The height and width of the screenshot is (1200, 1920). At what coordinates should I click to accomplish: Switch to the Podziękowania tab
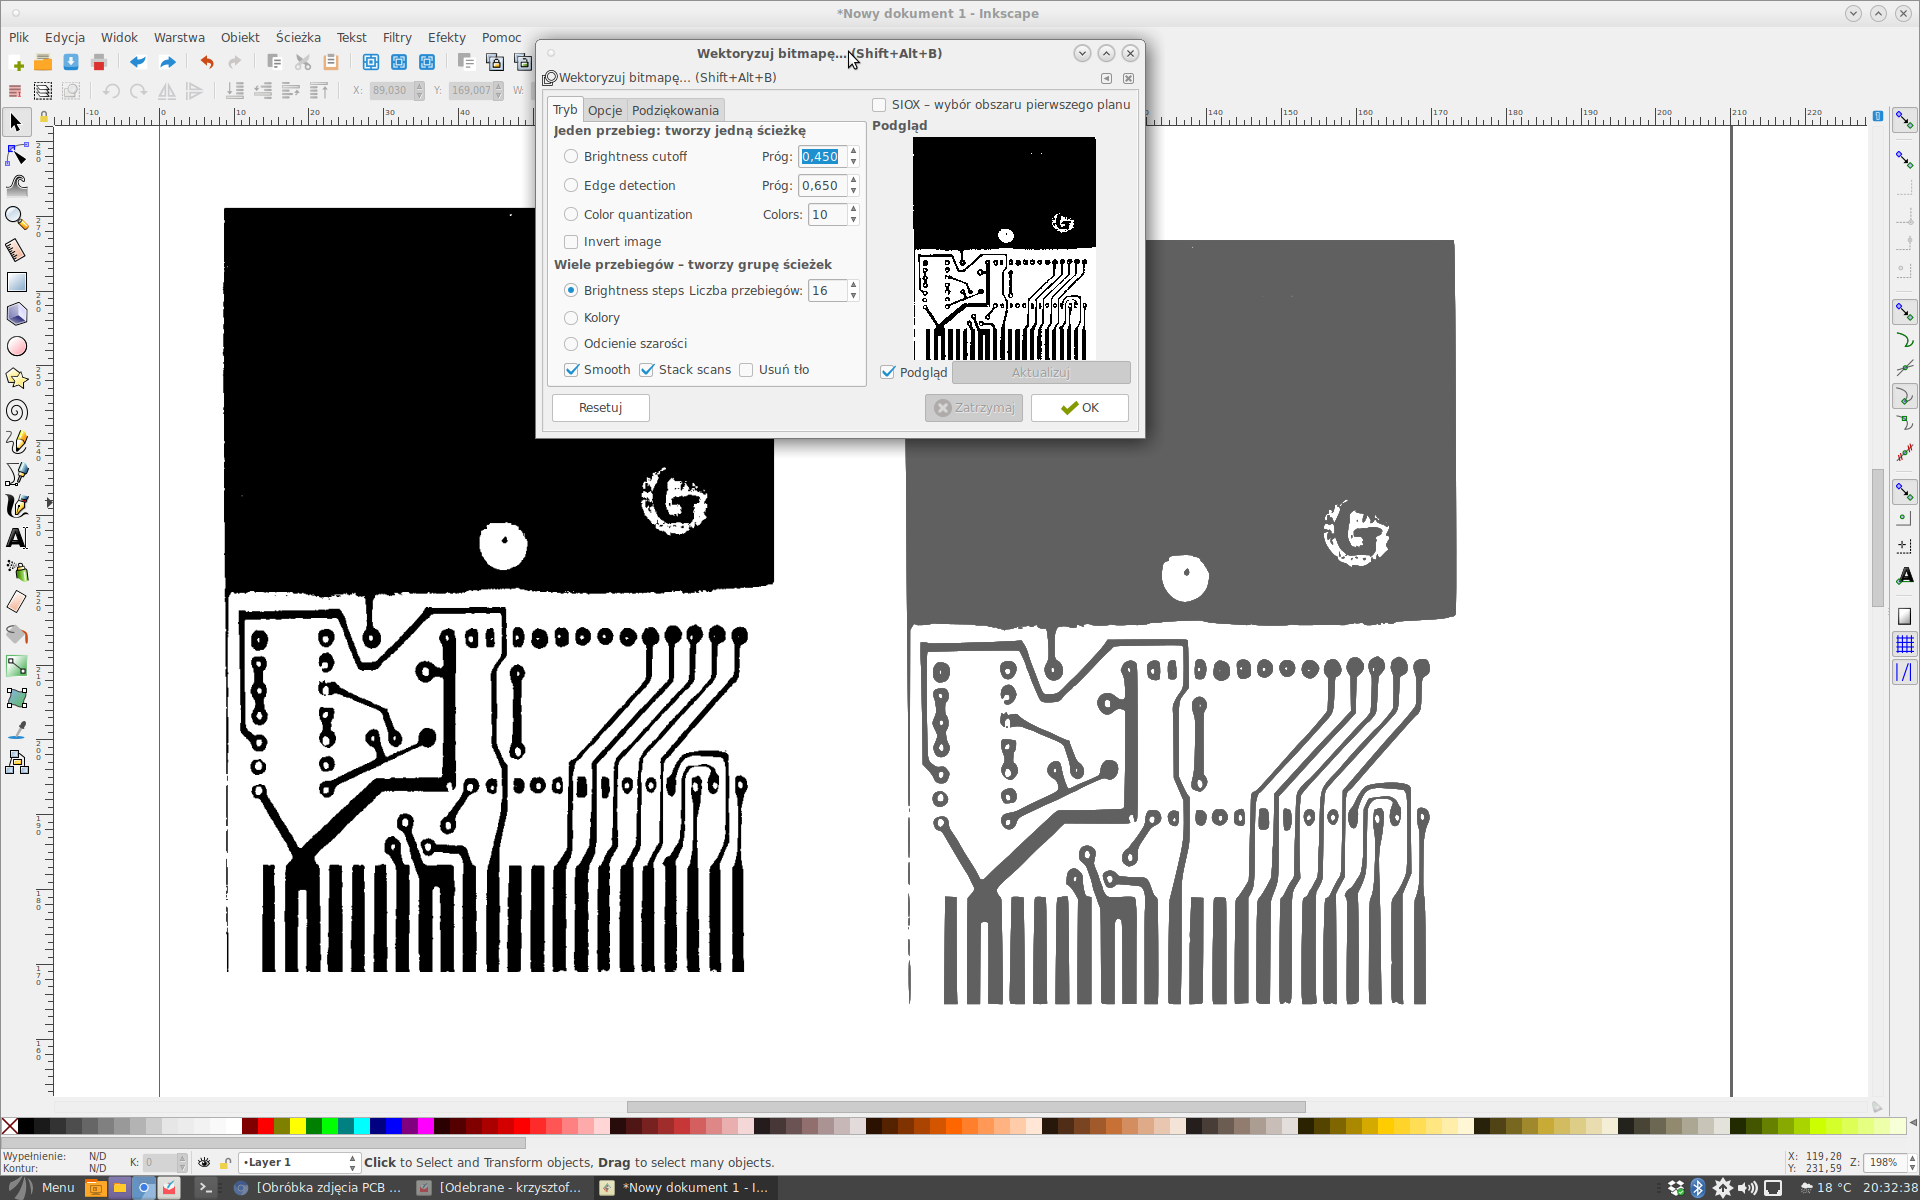pyautogui.click(x=675, y=110)
